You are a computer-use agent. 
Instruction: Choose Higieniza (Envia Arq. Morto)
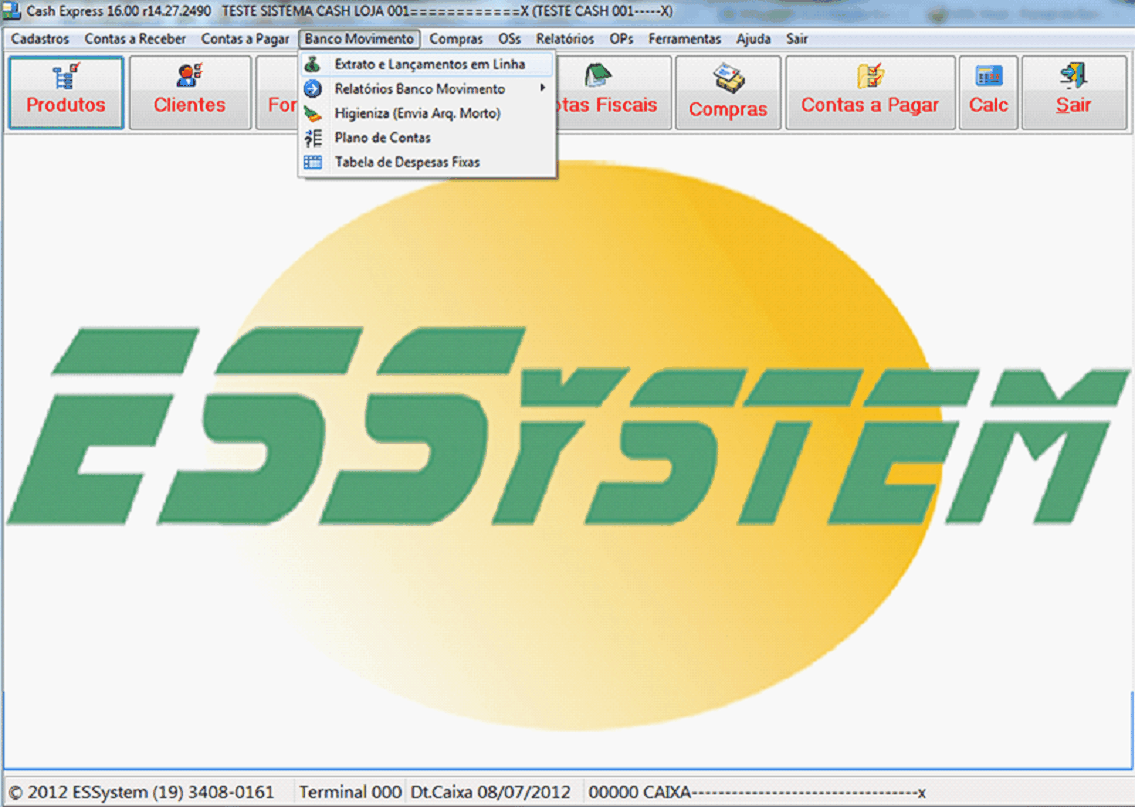pyautogui.click(x=417, y=113)
